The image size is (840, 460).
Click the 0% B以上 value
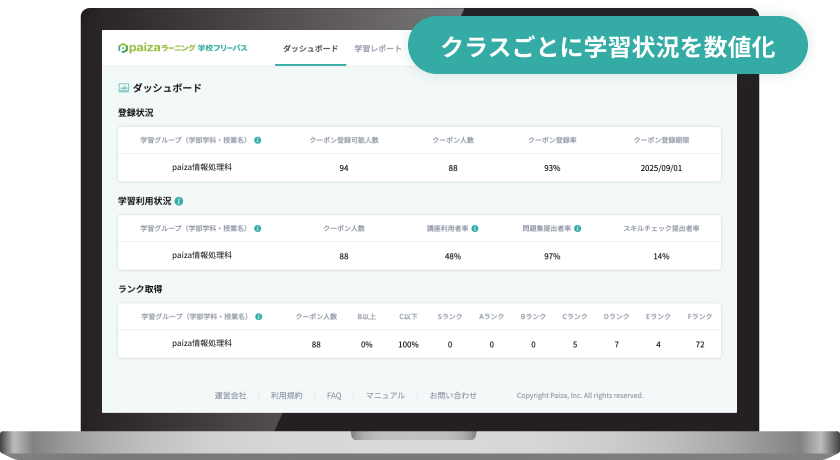point(366,345)
